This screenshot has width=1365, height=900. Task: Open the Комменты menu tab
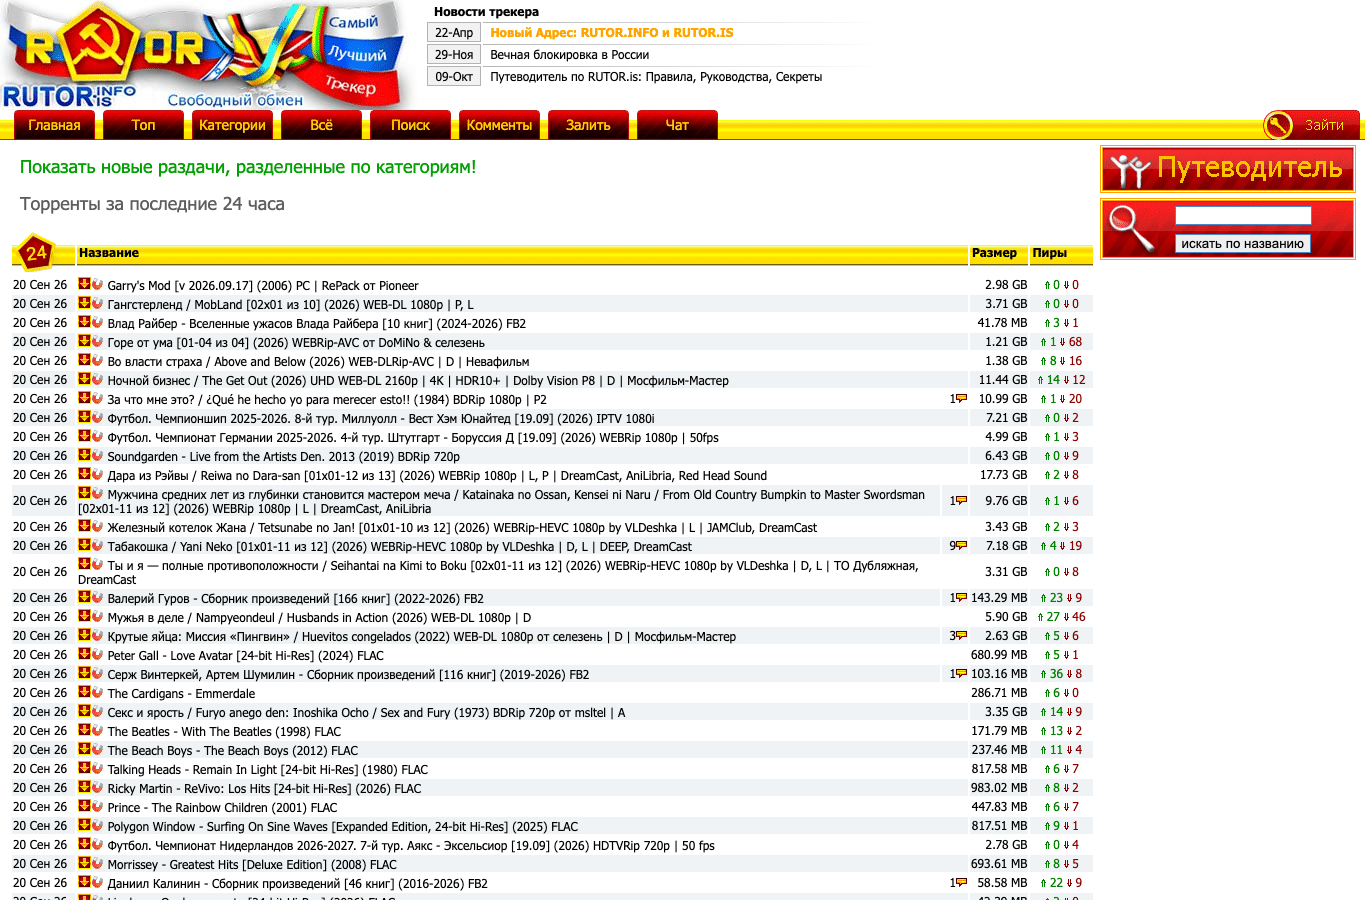click(499, 125)
